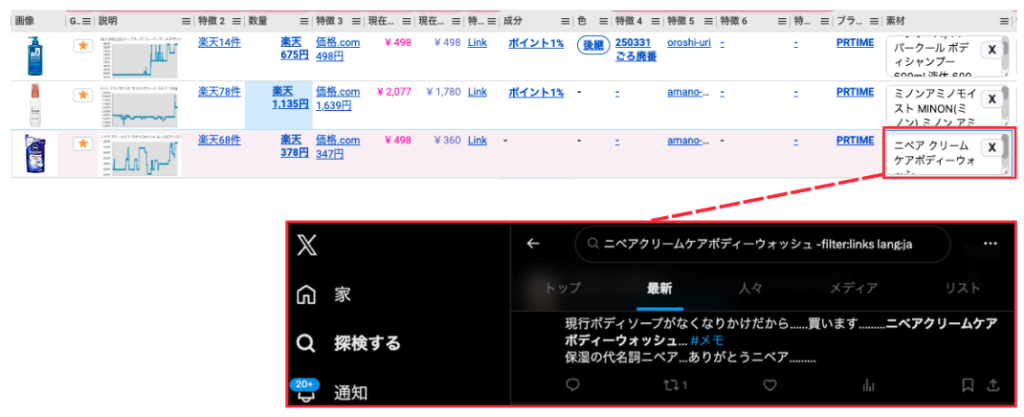Viewport: 1024px width, 417px height.
Task: Click the search field containing ニベアクリームケアボディーウォッシュ
Action: pyautogui.click(x=770, y=243)
